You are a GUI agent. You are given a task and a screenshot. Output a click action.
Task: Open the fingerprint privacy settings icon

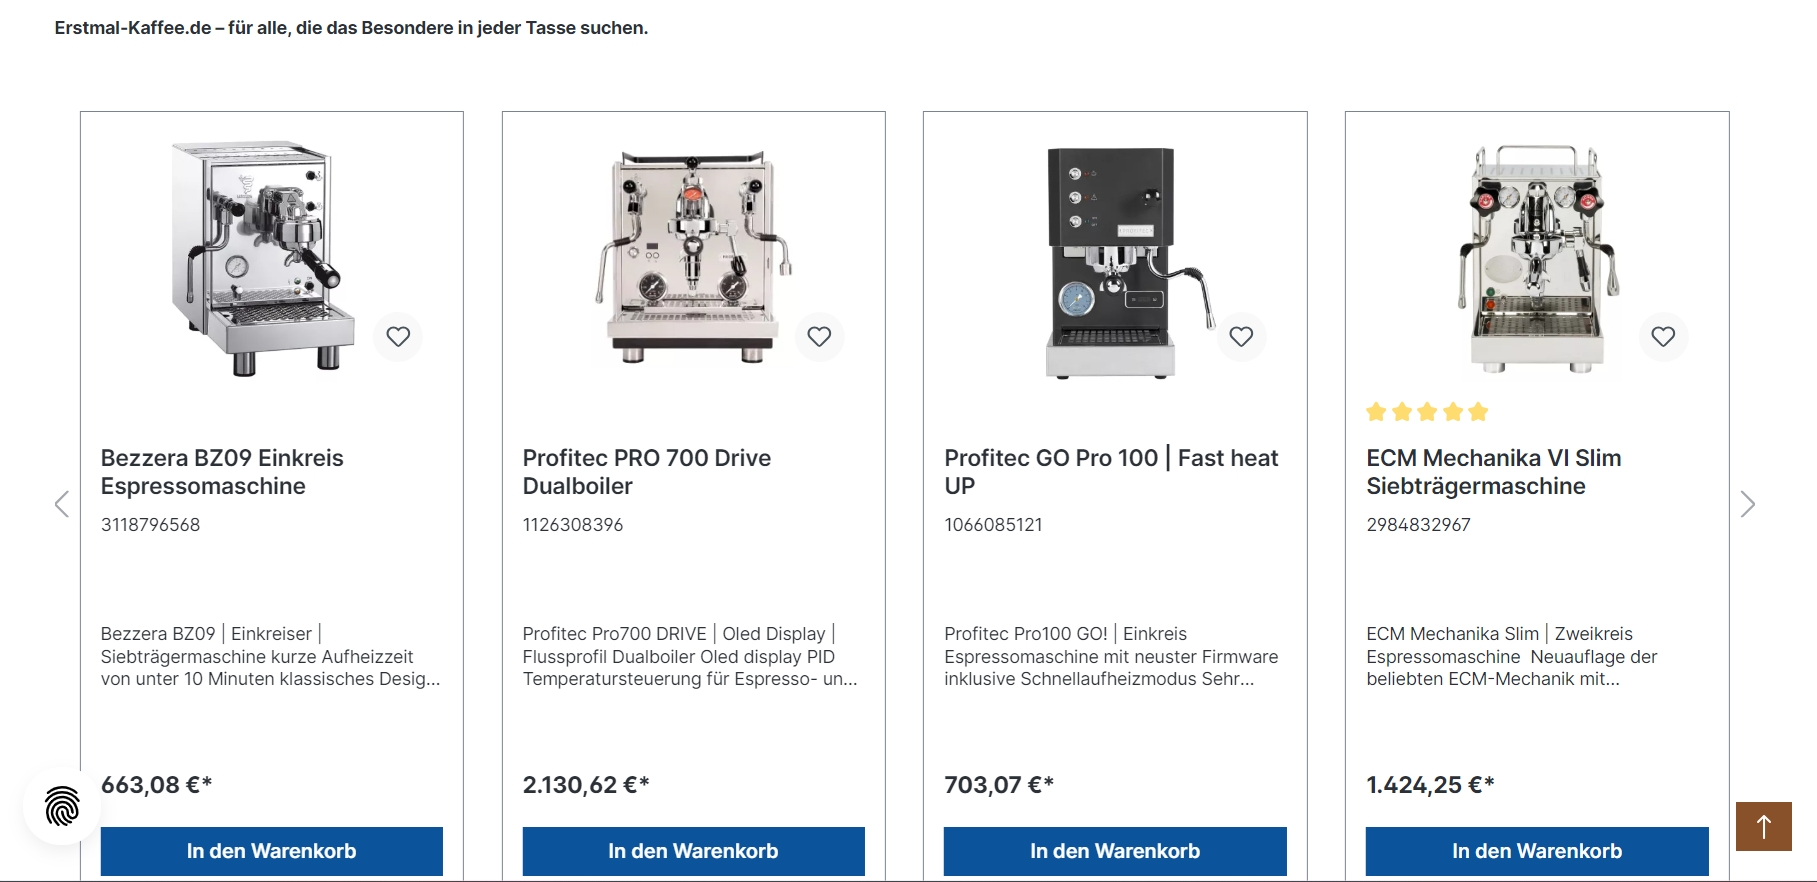pos(62,806)
